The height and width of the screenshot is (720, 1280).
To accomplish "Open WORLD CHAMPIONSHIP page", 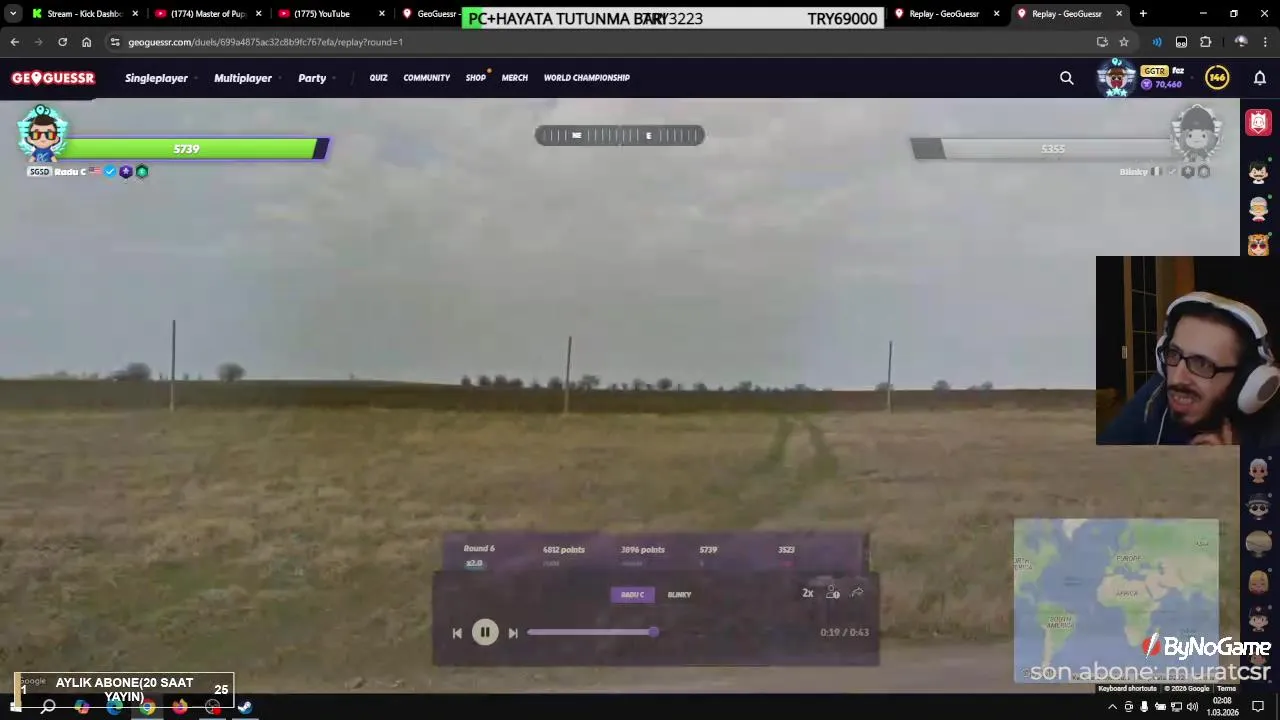I will pyautogui.click(x=587, y=78).
